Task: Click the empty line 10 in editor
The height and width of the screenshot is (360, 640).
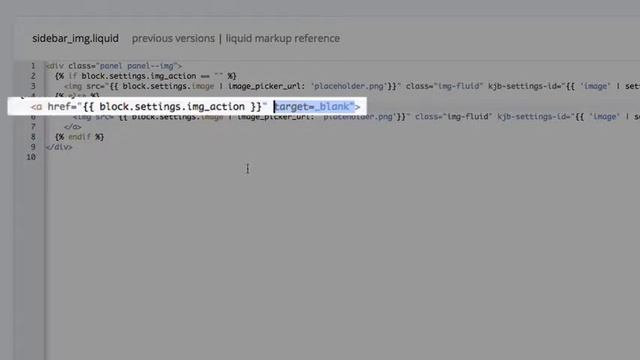Action: point(342,157)
